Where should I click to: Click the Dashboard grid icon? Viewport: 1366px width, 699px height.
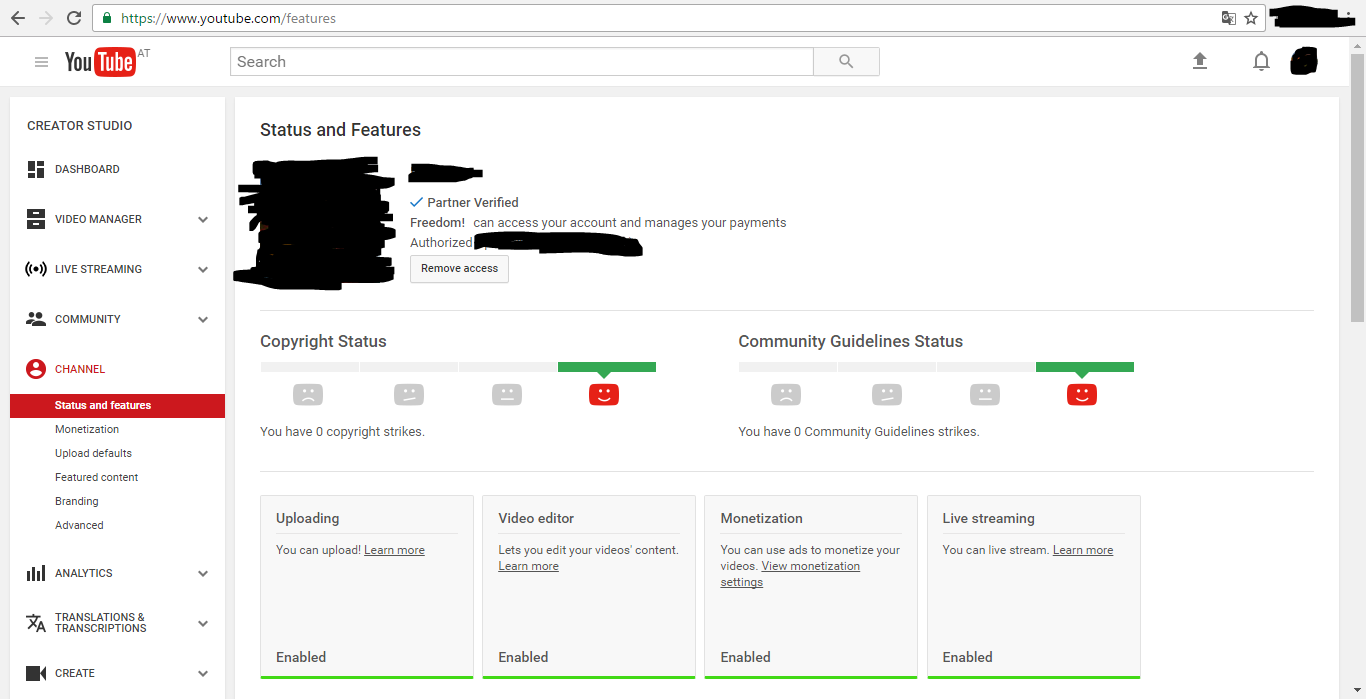(36, 169)
